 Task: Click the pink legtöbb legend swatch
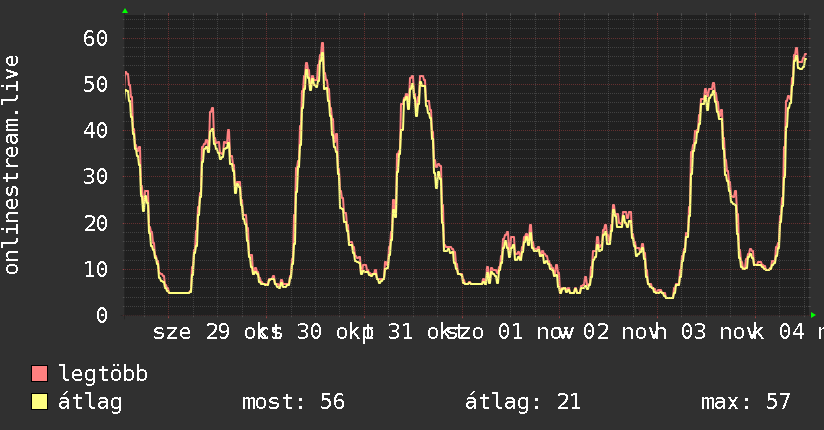[x=39, y=373]
